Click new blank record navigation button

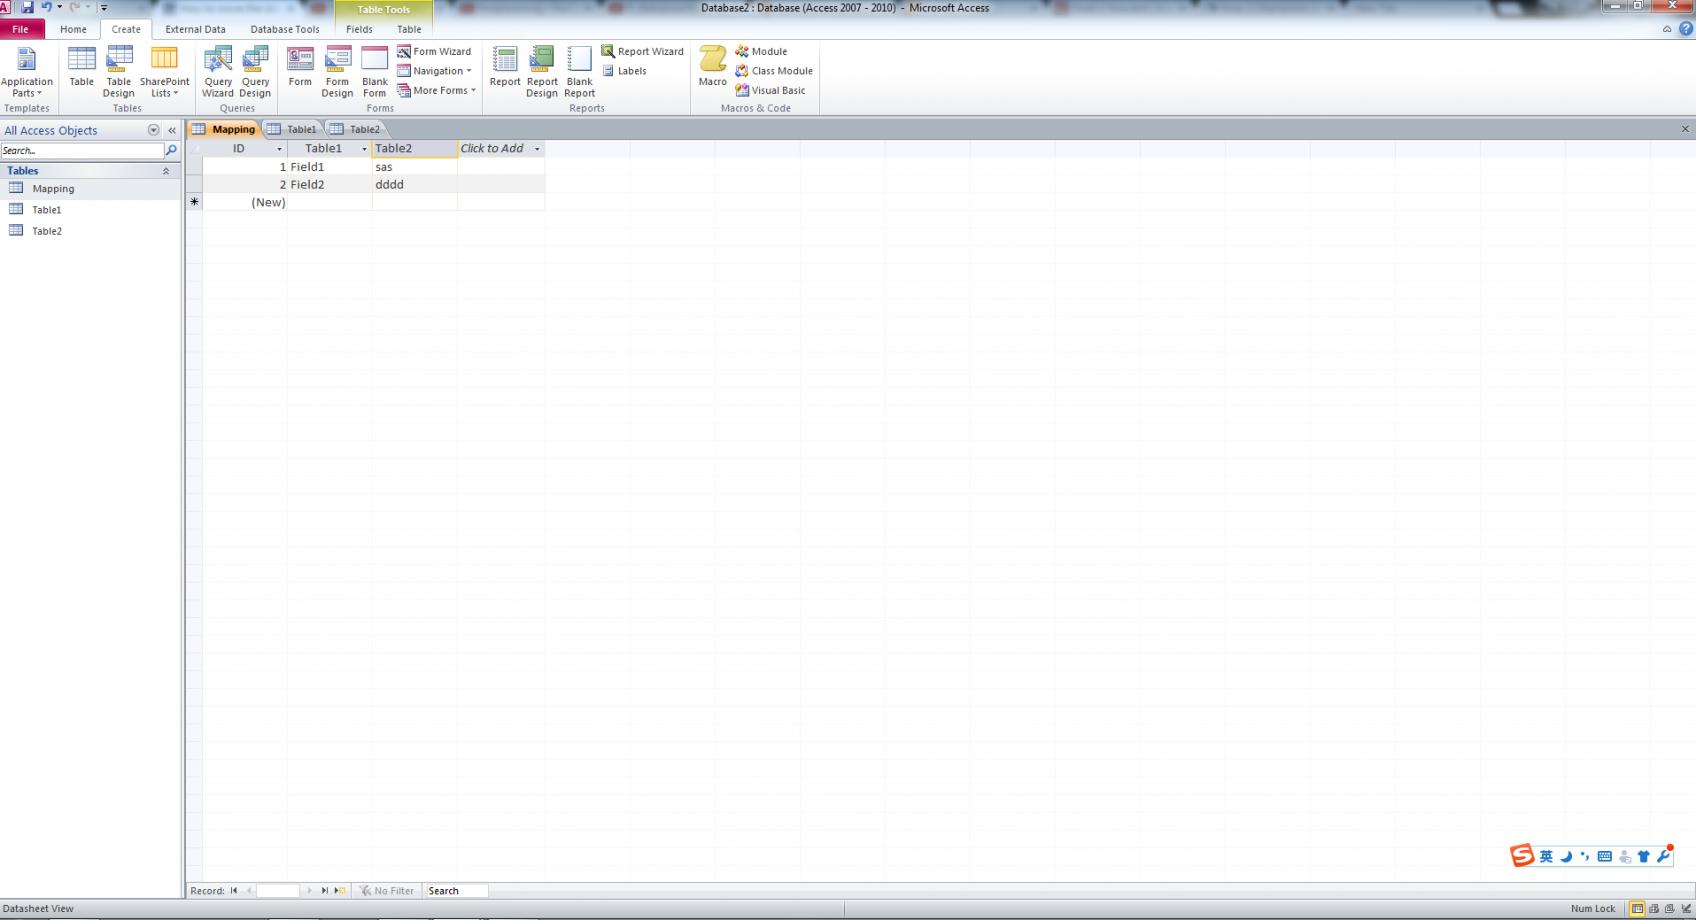pyautogui.click(x=340, y=890)
